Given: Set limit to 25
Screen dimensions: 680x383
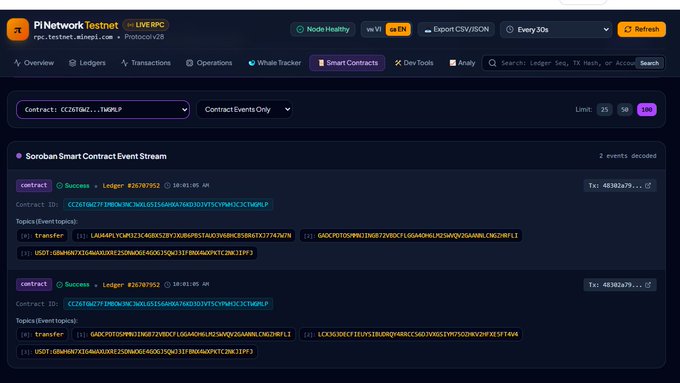Looking at the screenshot, I should pos(604,109).
